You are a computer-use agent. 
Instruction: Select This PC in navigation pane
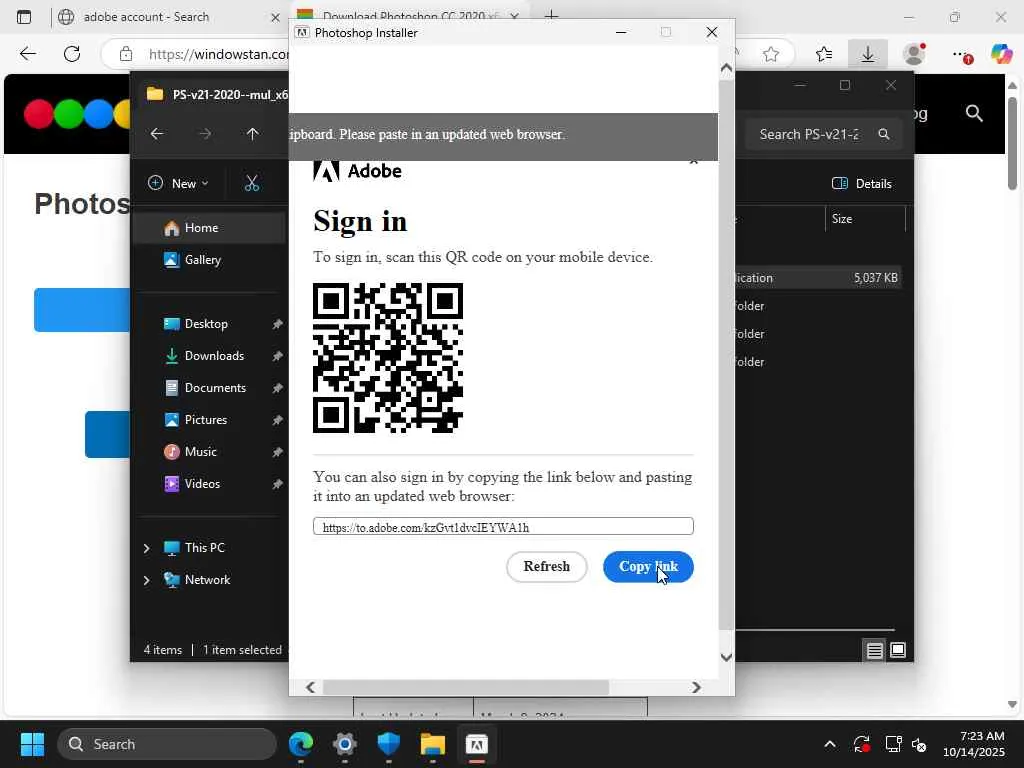click(204, 548)
